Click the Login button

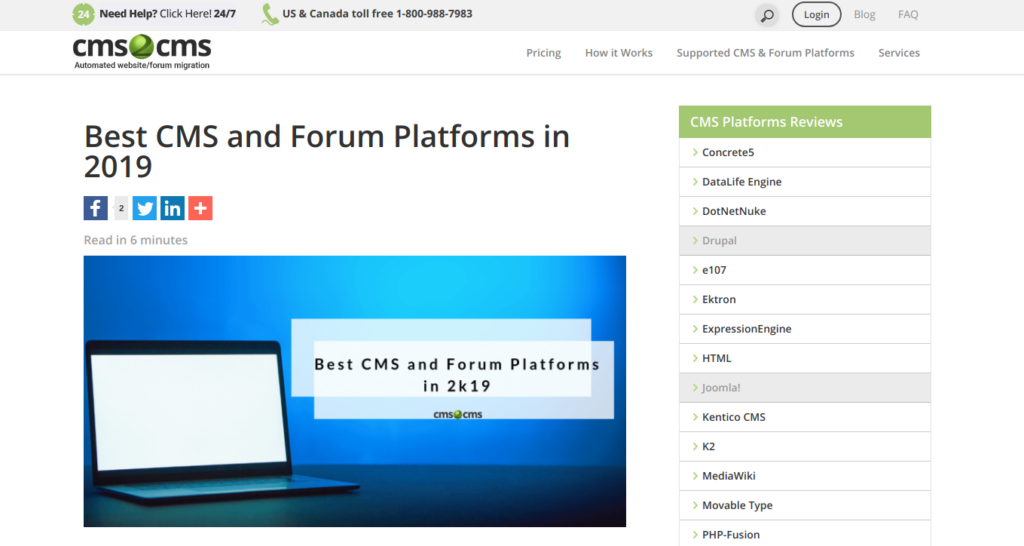click(x=816, y=14)
